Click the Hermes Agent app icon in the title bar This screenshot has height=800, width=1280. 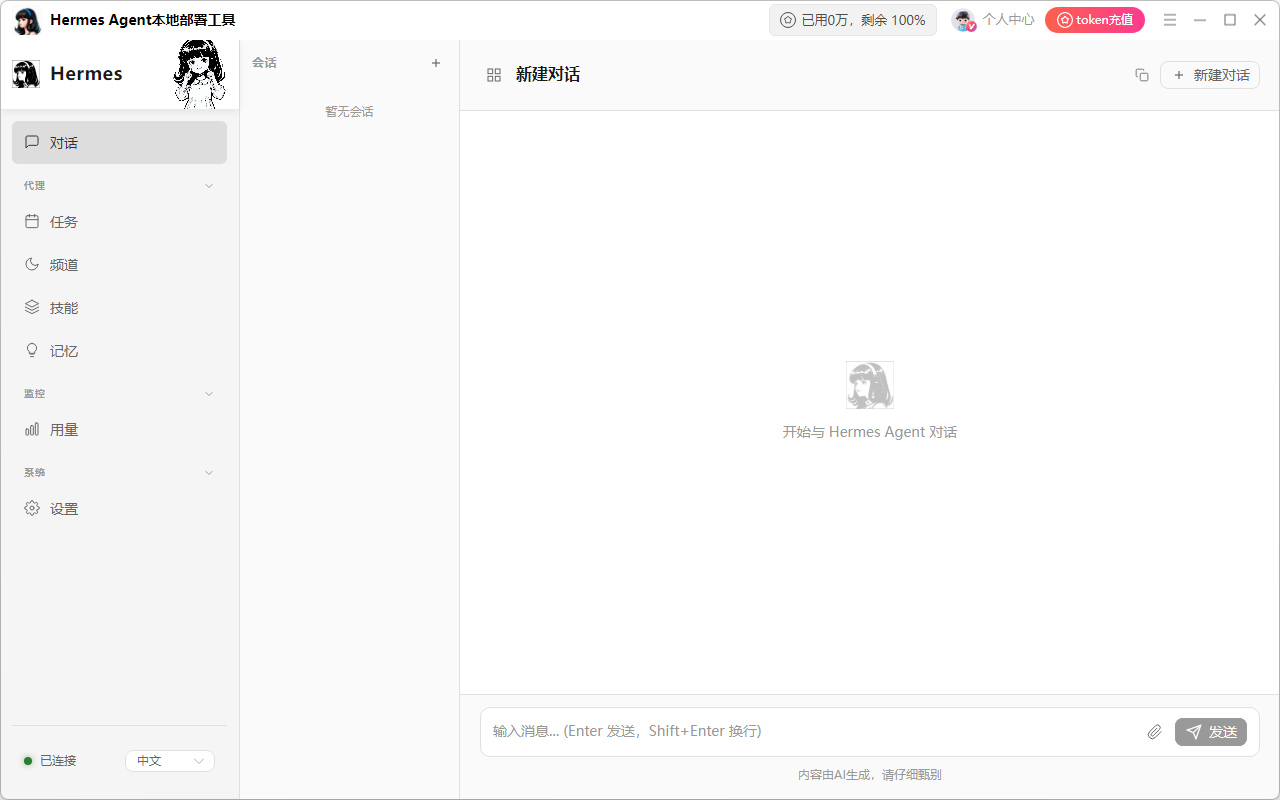27,21
